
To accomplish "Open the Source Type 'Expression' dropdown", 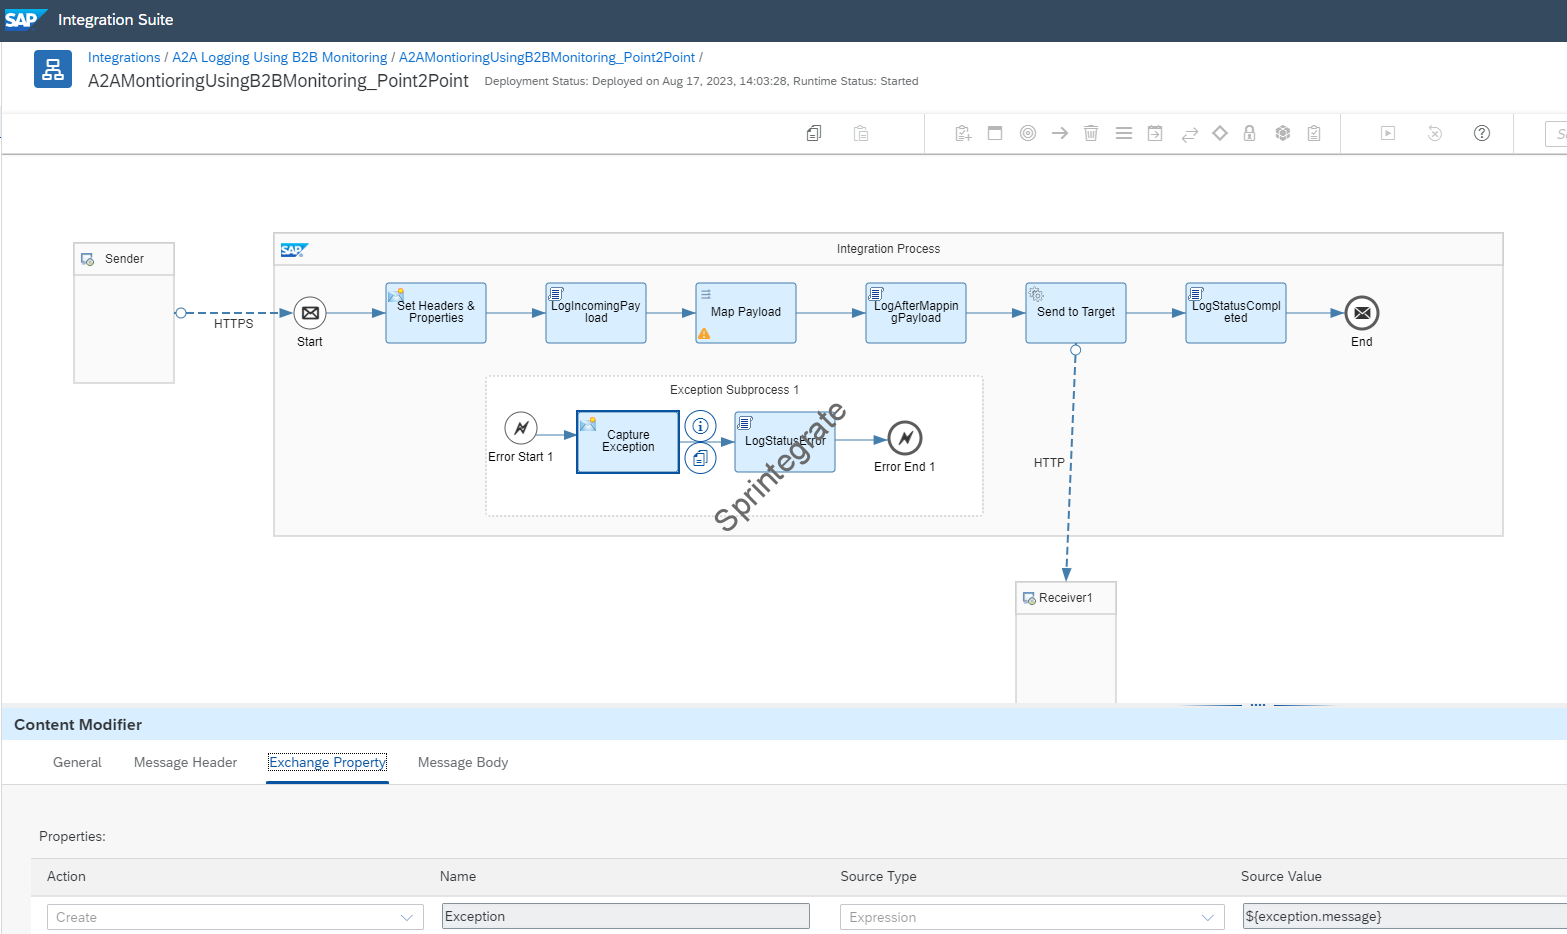I will point(1032,917).
